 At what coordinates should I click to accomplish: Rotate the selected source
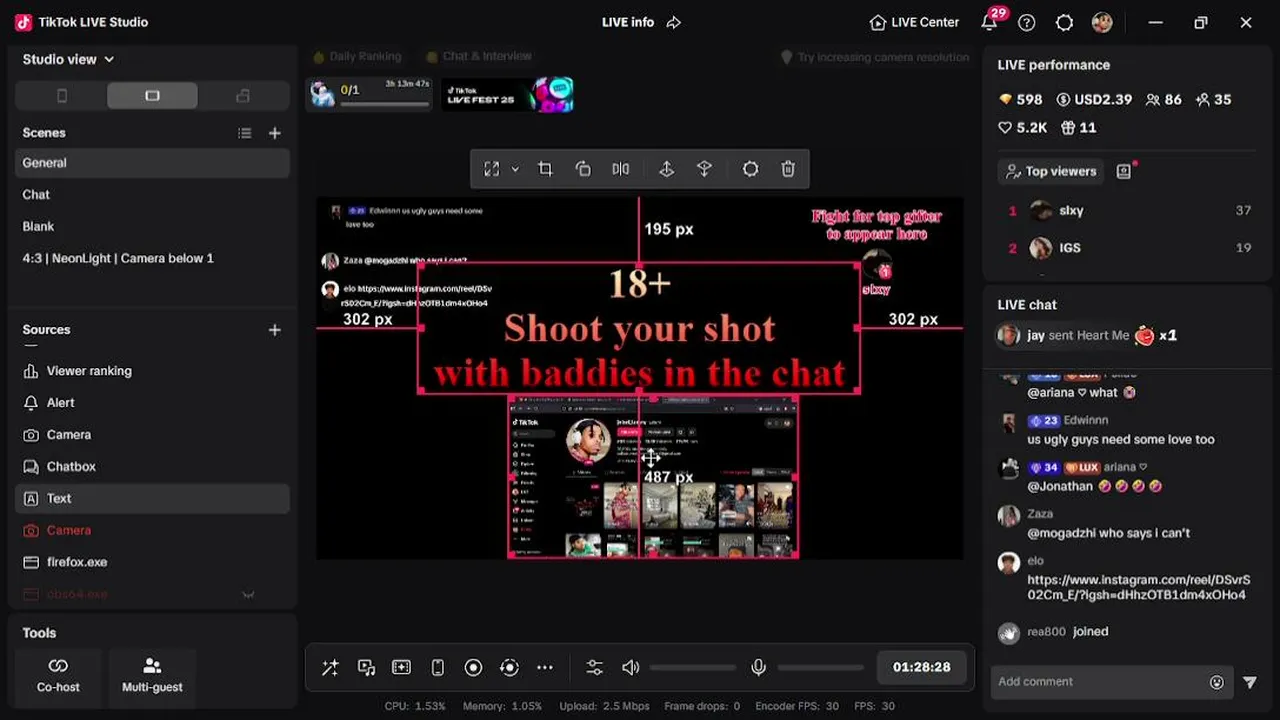[583, 169]
